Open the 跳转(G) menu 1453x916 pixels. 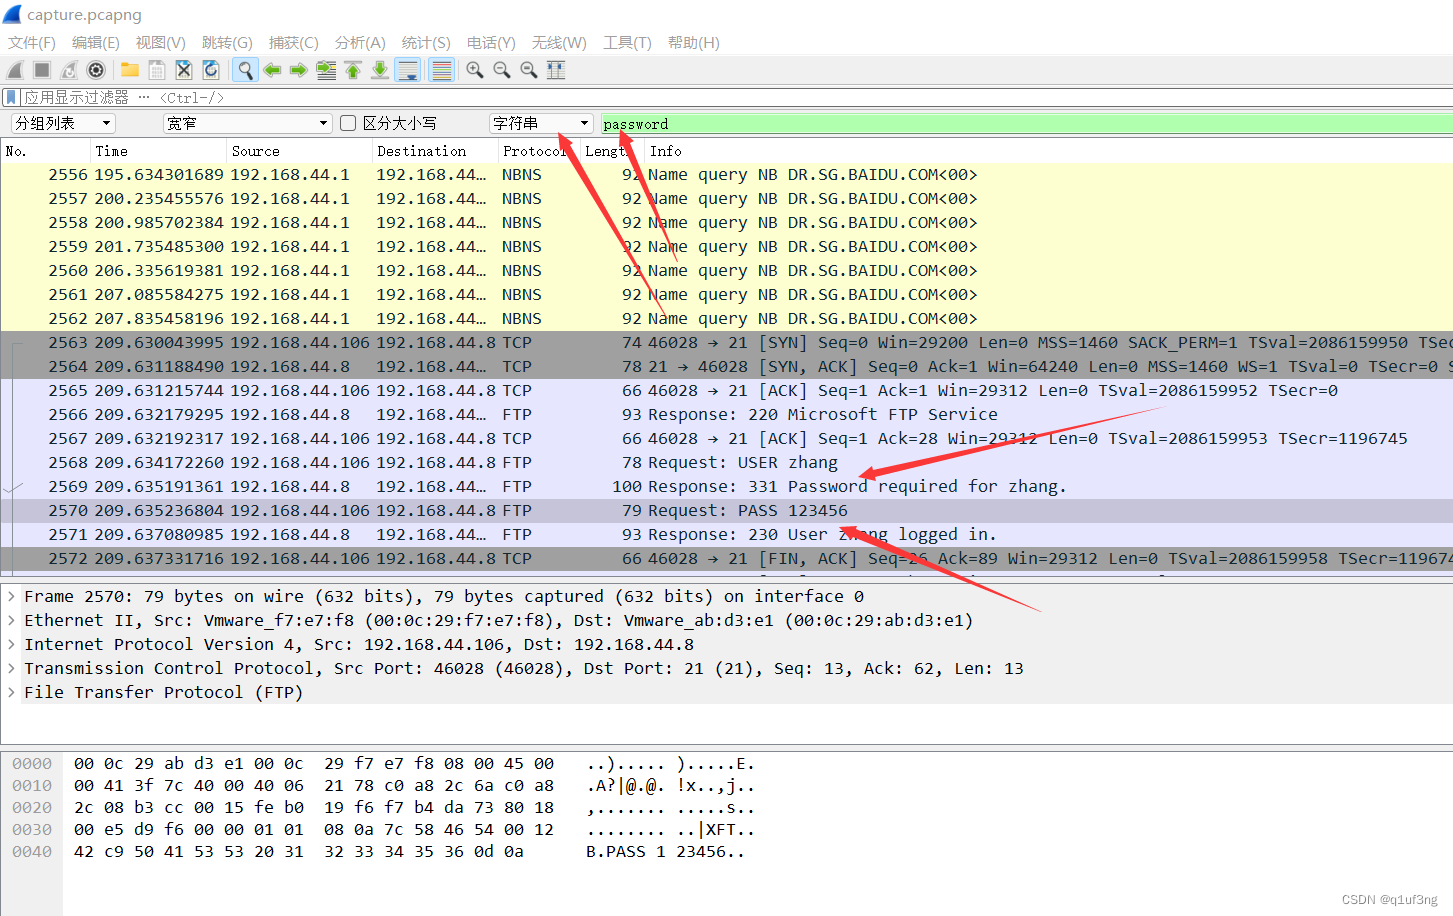[x=227, y=43]
